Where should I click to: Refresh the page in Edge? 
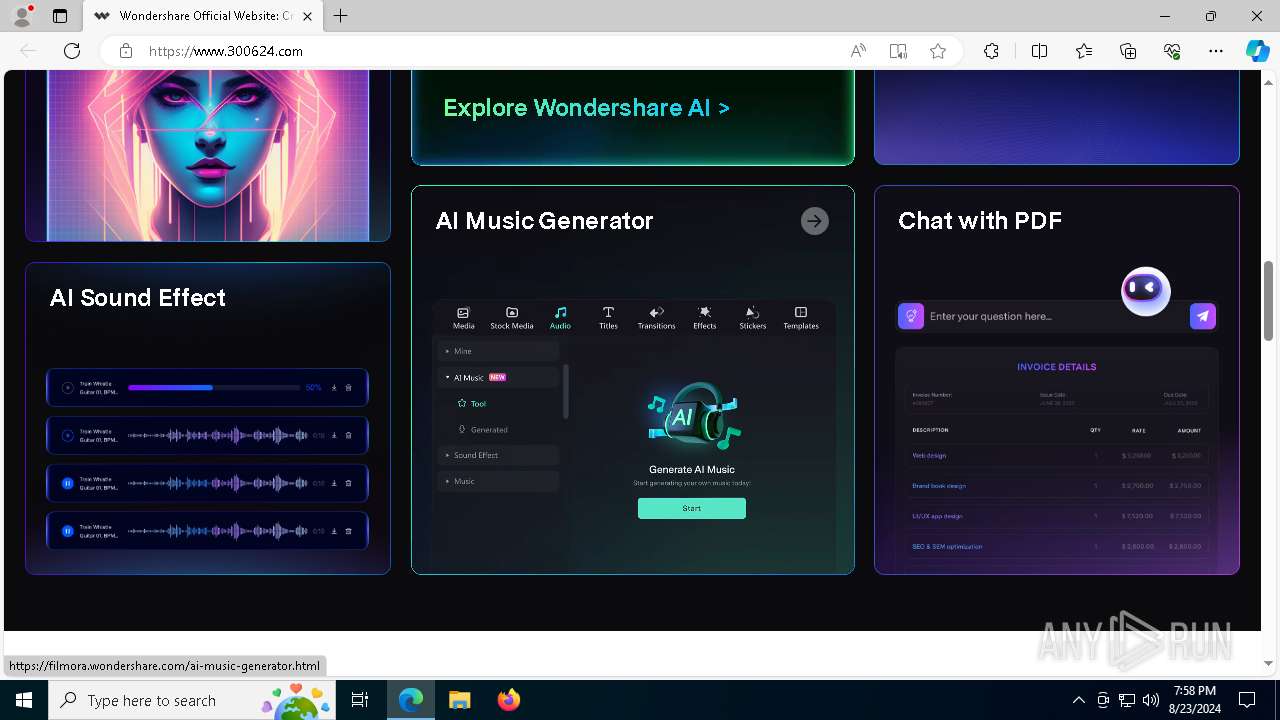click(x=72, y=51)
